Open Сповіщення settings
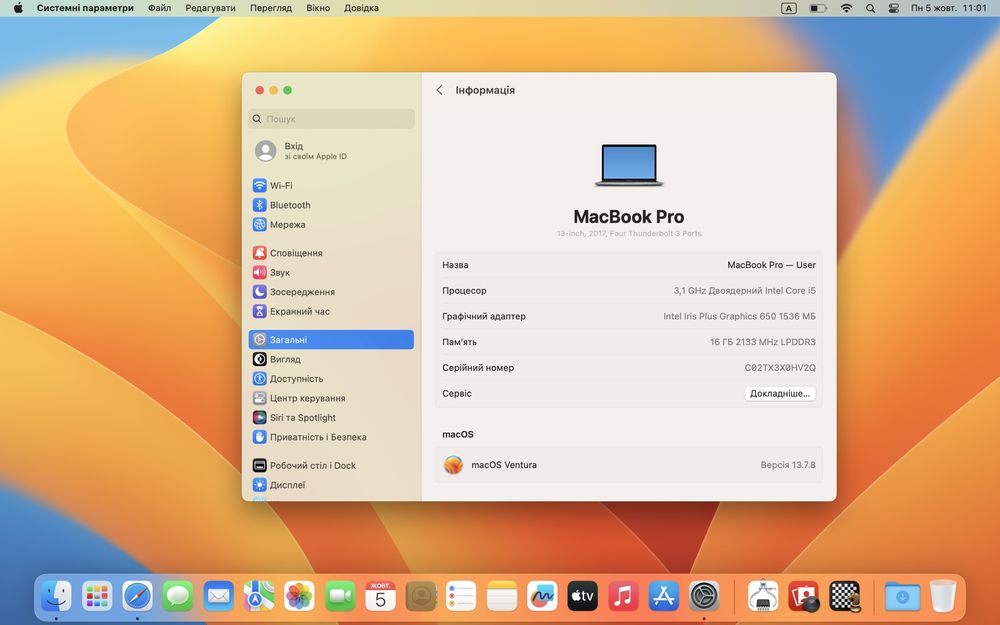 (x=331, y=253)
